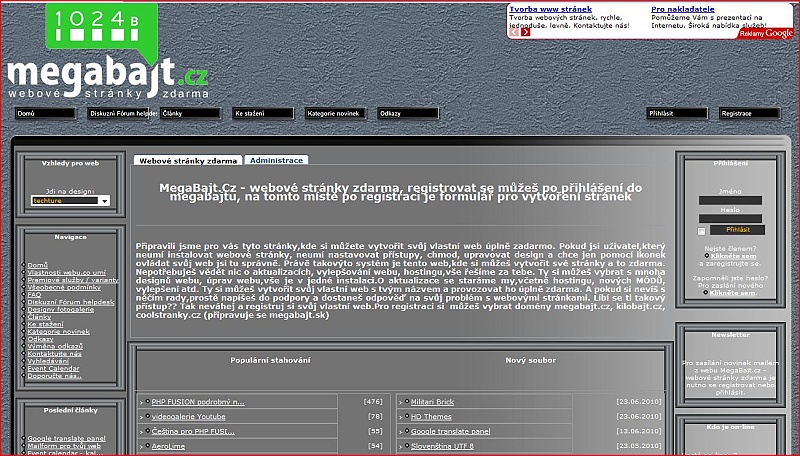800x456 pixels.
Task: Open Ke stažení sidebar link
Action: click(45, 324)
